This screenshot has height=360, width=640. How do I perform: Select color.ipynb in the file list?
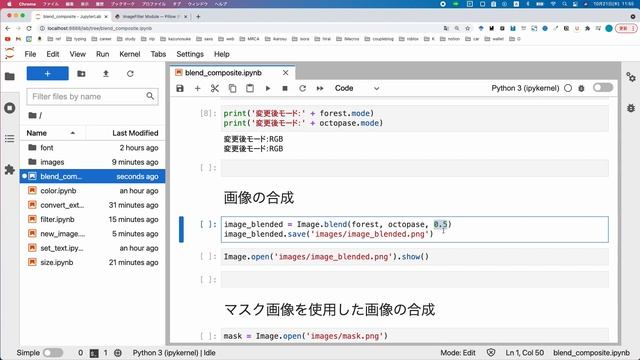click(93, 191)
